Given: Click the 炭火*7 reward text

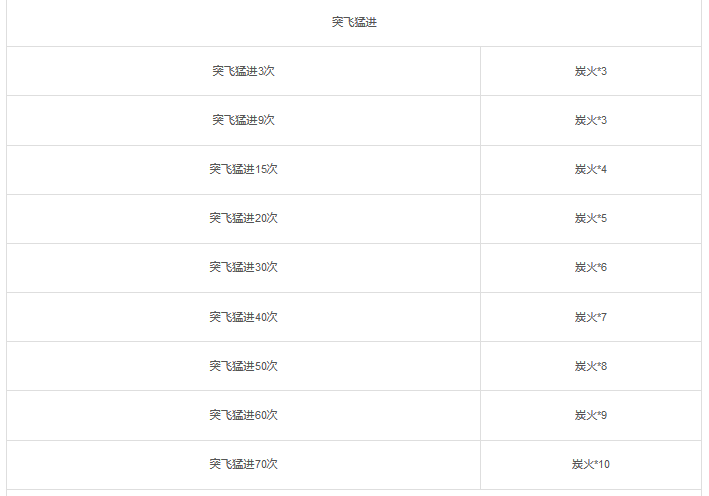Looking at the screenshot, I should 591,317.
